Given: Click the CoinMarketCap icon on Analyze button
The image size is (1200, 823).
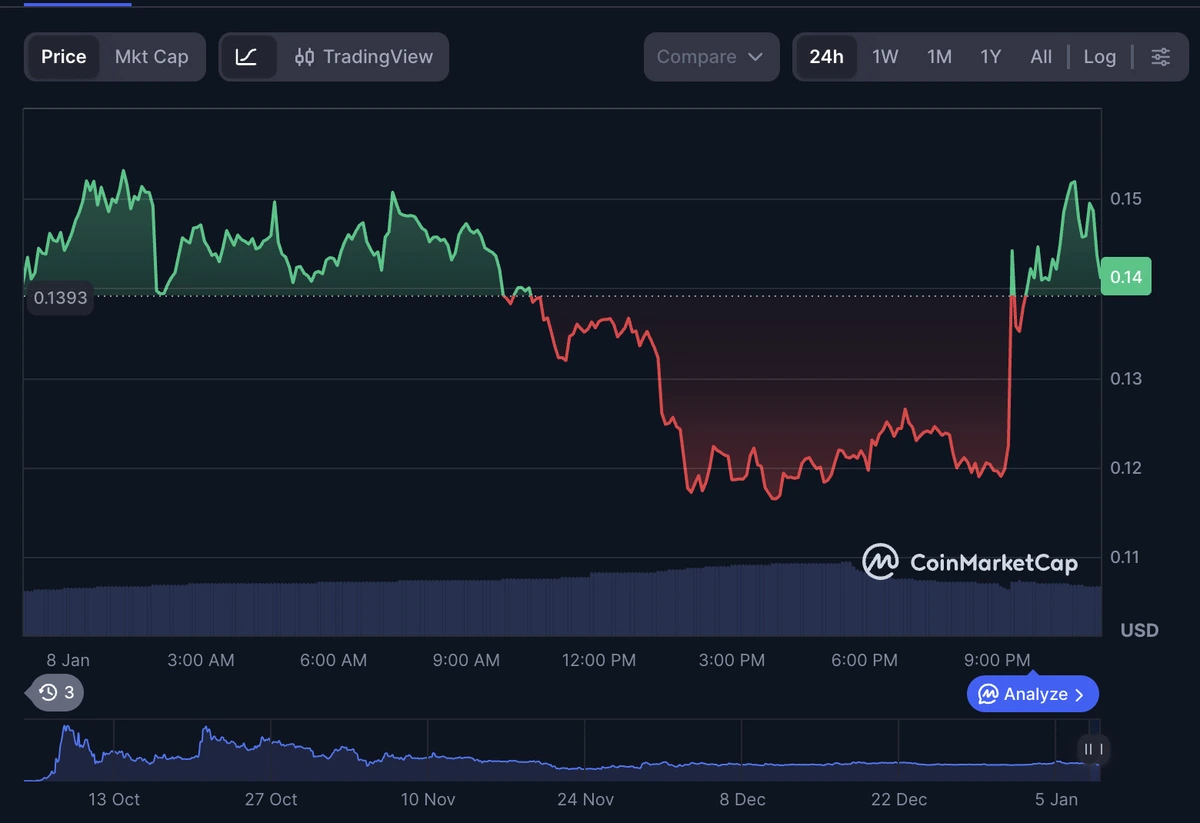Looking at the screenshot, I should coord(988,693).
